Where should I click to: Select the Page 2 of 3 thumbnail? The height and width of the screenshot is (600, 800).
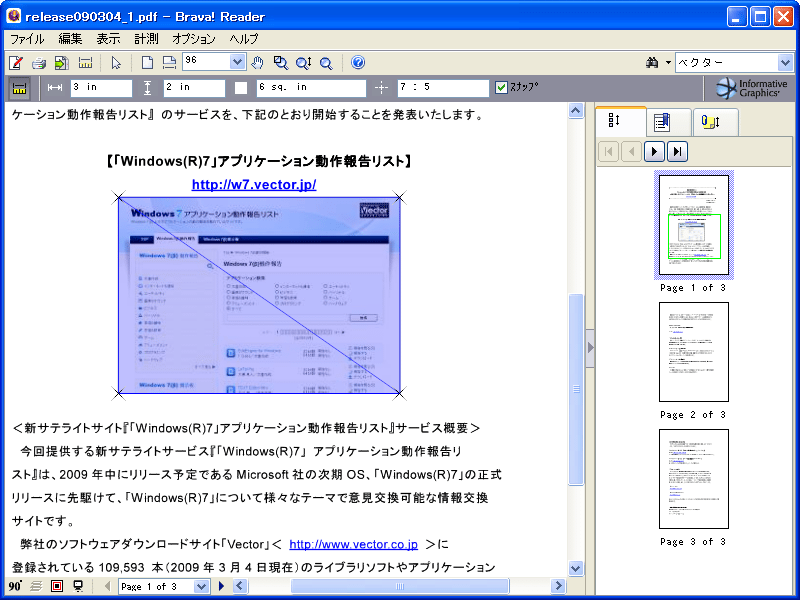pos(694,352)
